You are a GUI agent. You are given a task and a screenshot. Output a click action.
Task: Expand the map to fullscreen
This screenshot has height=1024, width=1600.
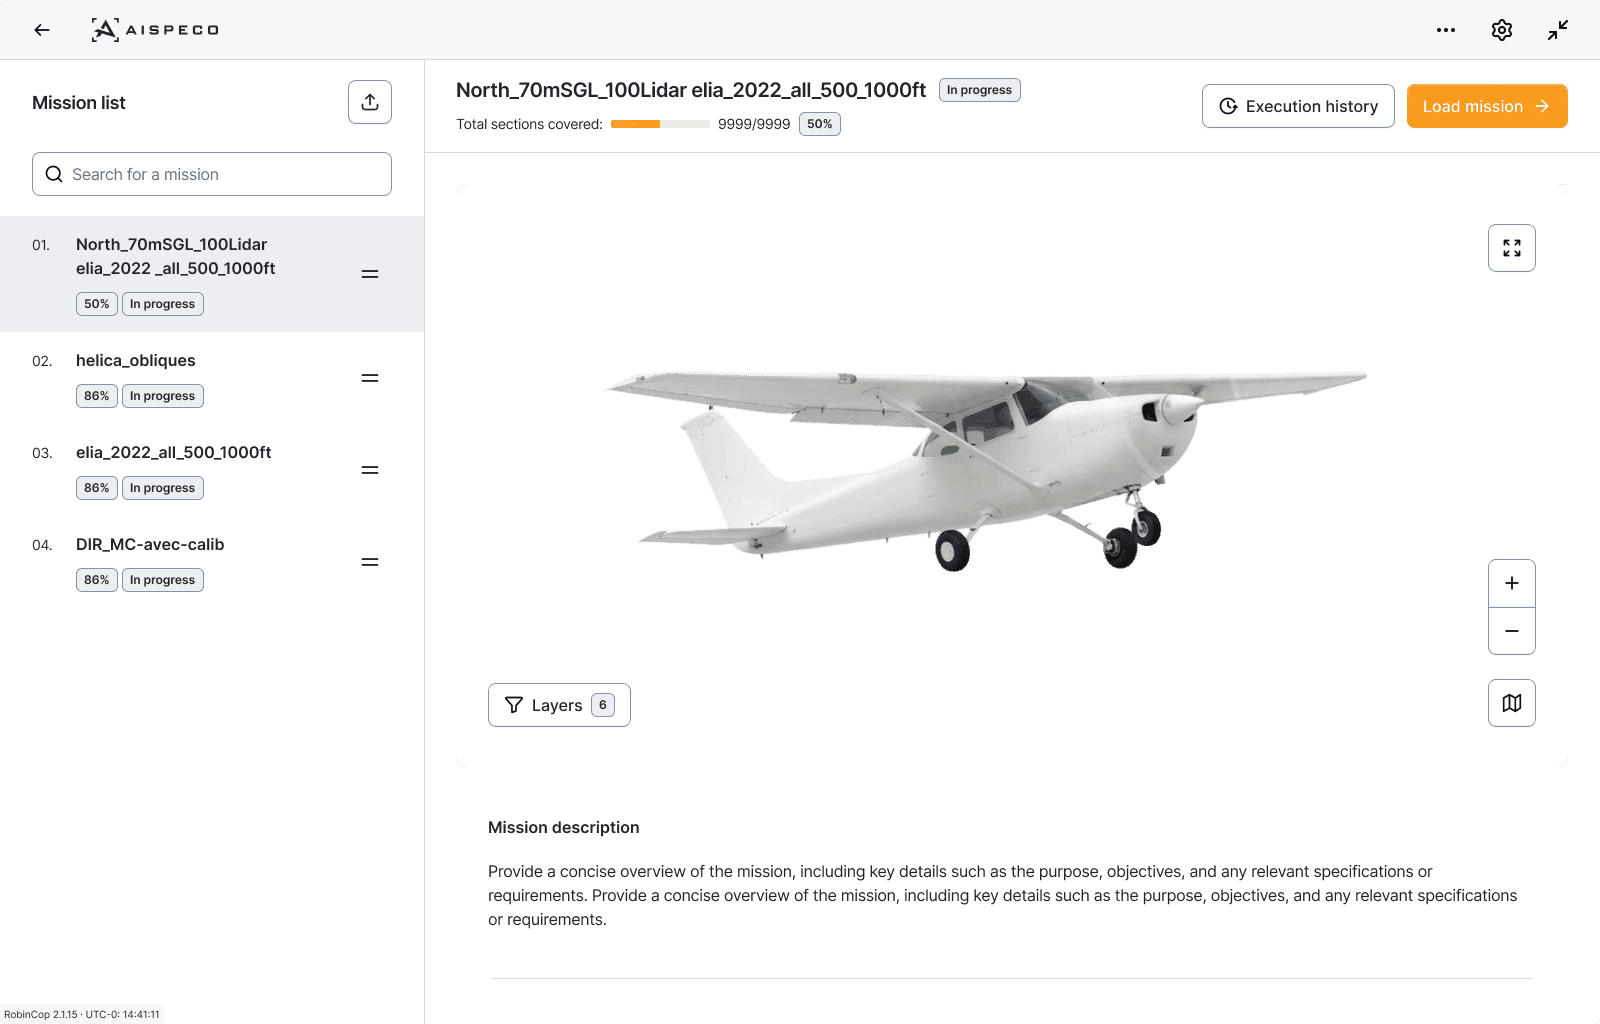[x=1512, y=248]
